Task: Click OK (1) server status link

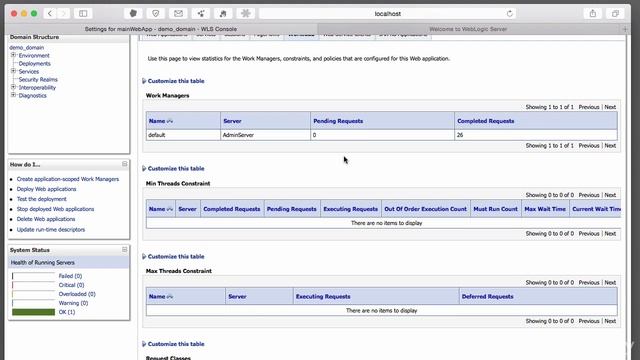Action: point(67,312)
